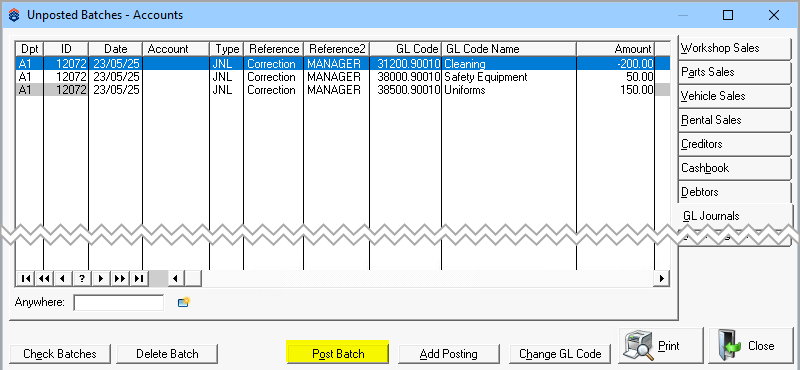Switch to Vehicle Sales tab
This screenshot has width=800, height=370.
[734, 96]
